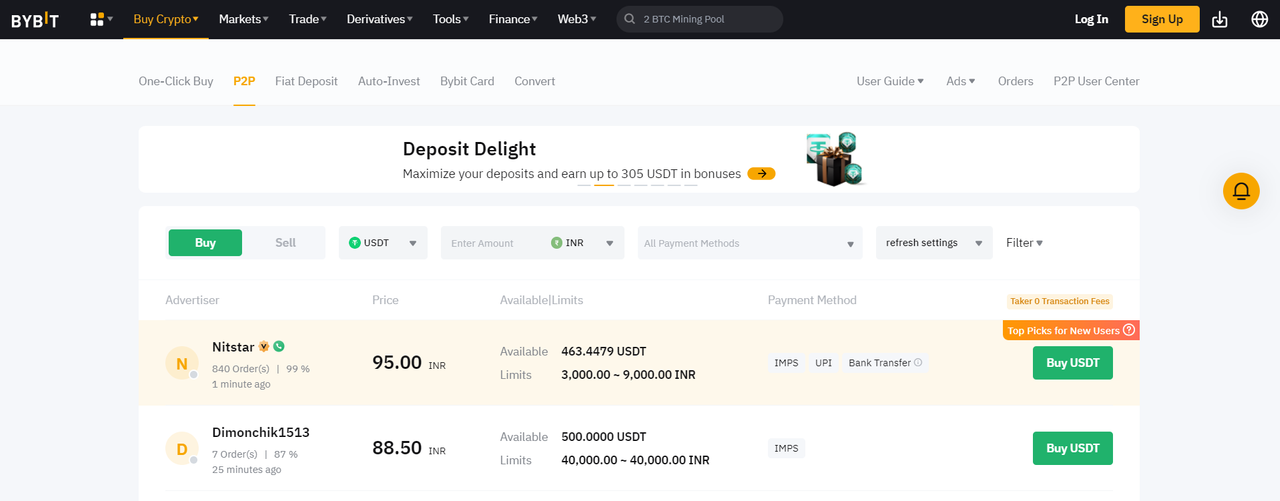Open the USDT coin dropdown
The height and width of the screenshot is (501, 1280).
point(383,243)
